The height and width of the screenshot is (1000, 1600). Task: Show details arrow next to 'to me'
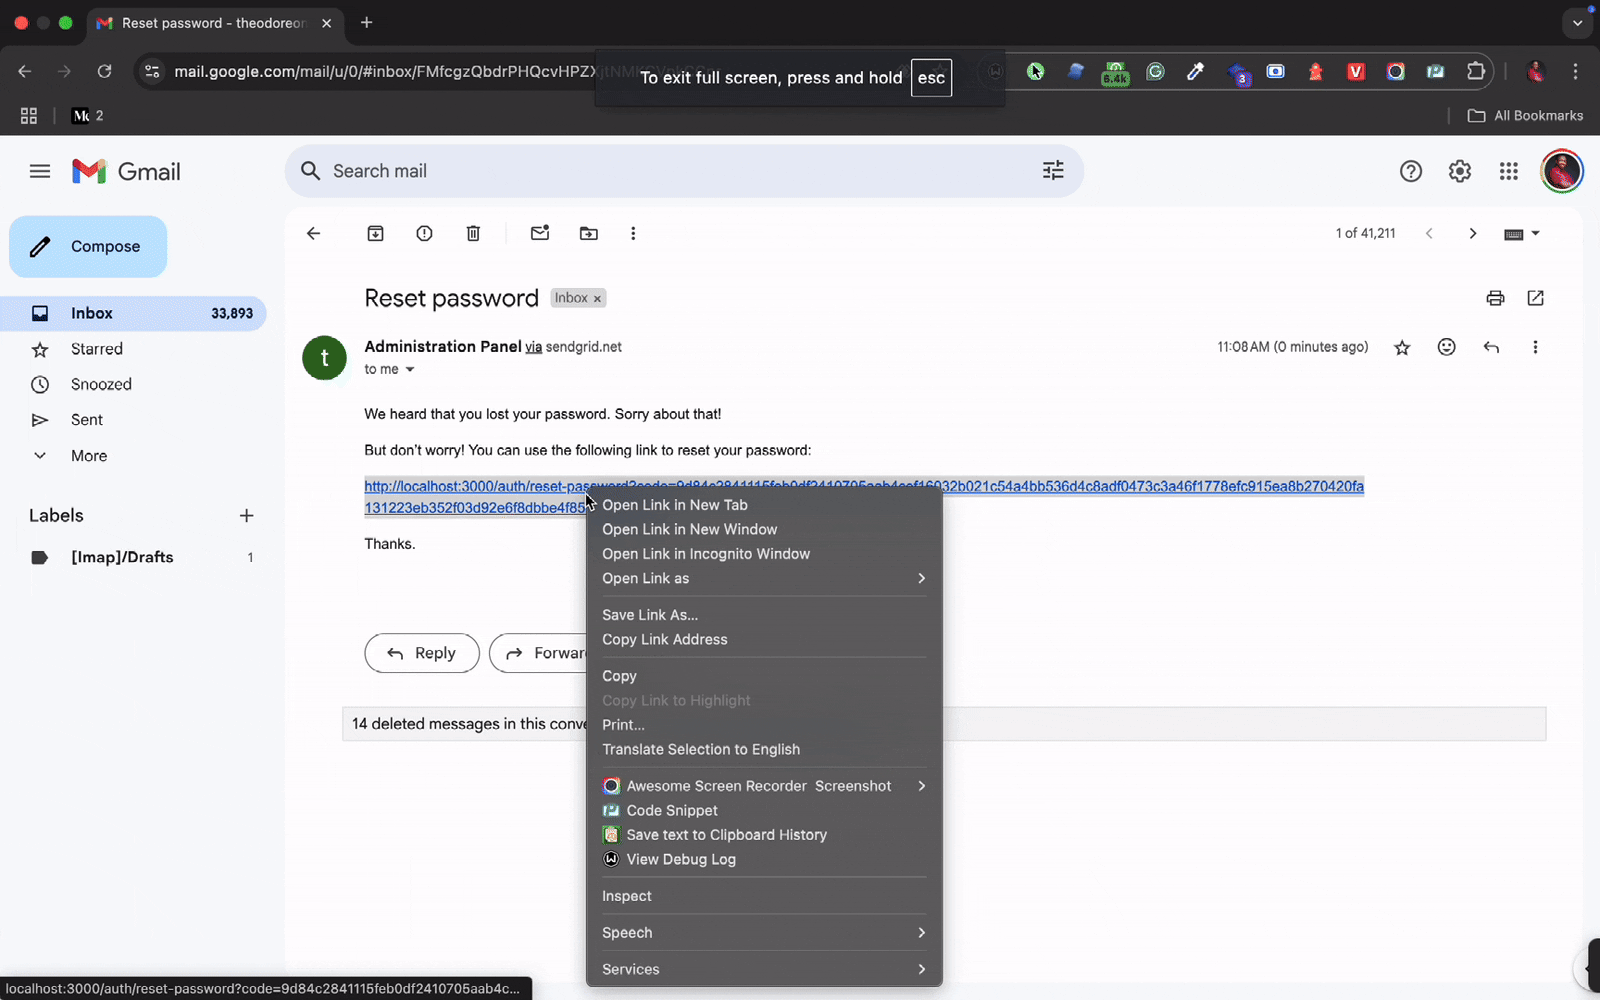(x=409, y=369)
